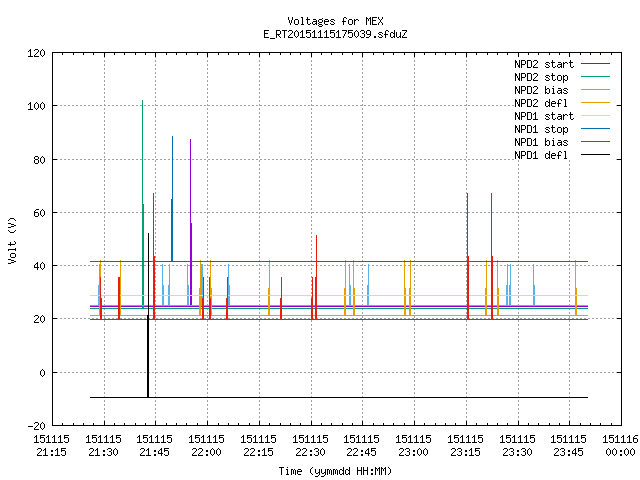
Task: Select the 'NPD2 defl' legend label
Action: pos(541,103)
